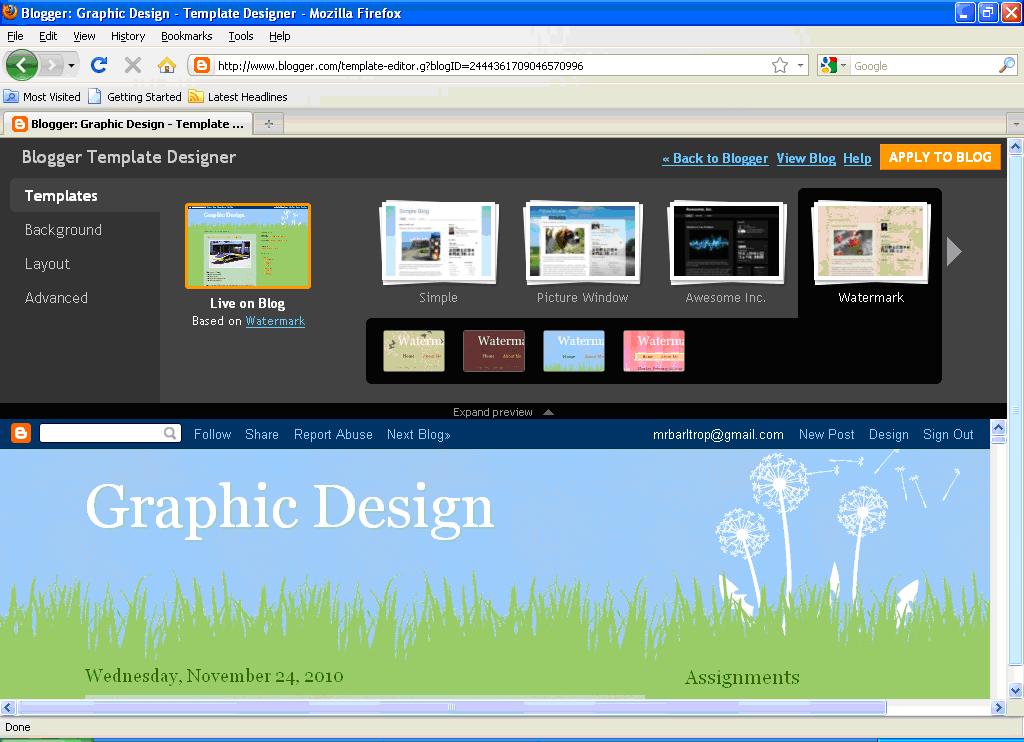Click the page scrollbar down arrow
1024x742 pixels.
point(1015,690)
